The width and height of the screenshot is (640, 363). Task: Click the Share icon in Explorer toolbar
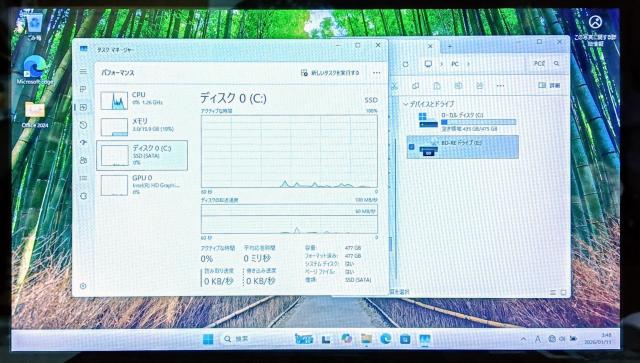pyautogui.click(x=479, y=86)
